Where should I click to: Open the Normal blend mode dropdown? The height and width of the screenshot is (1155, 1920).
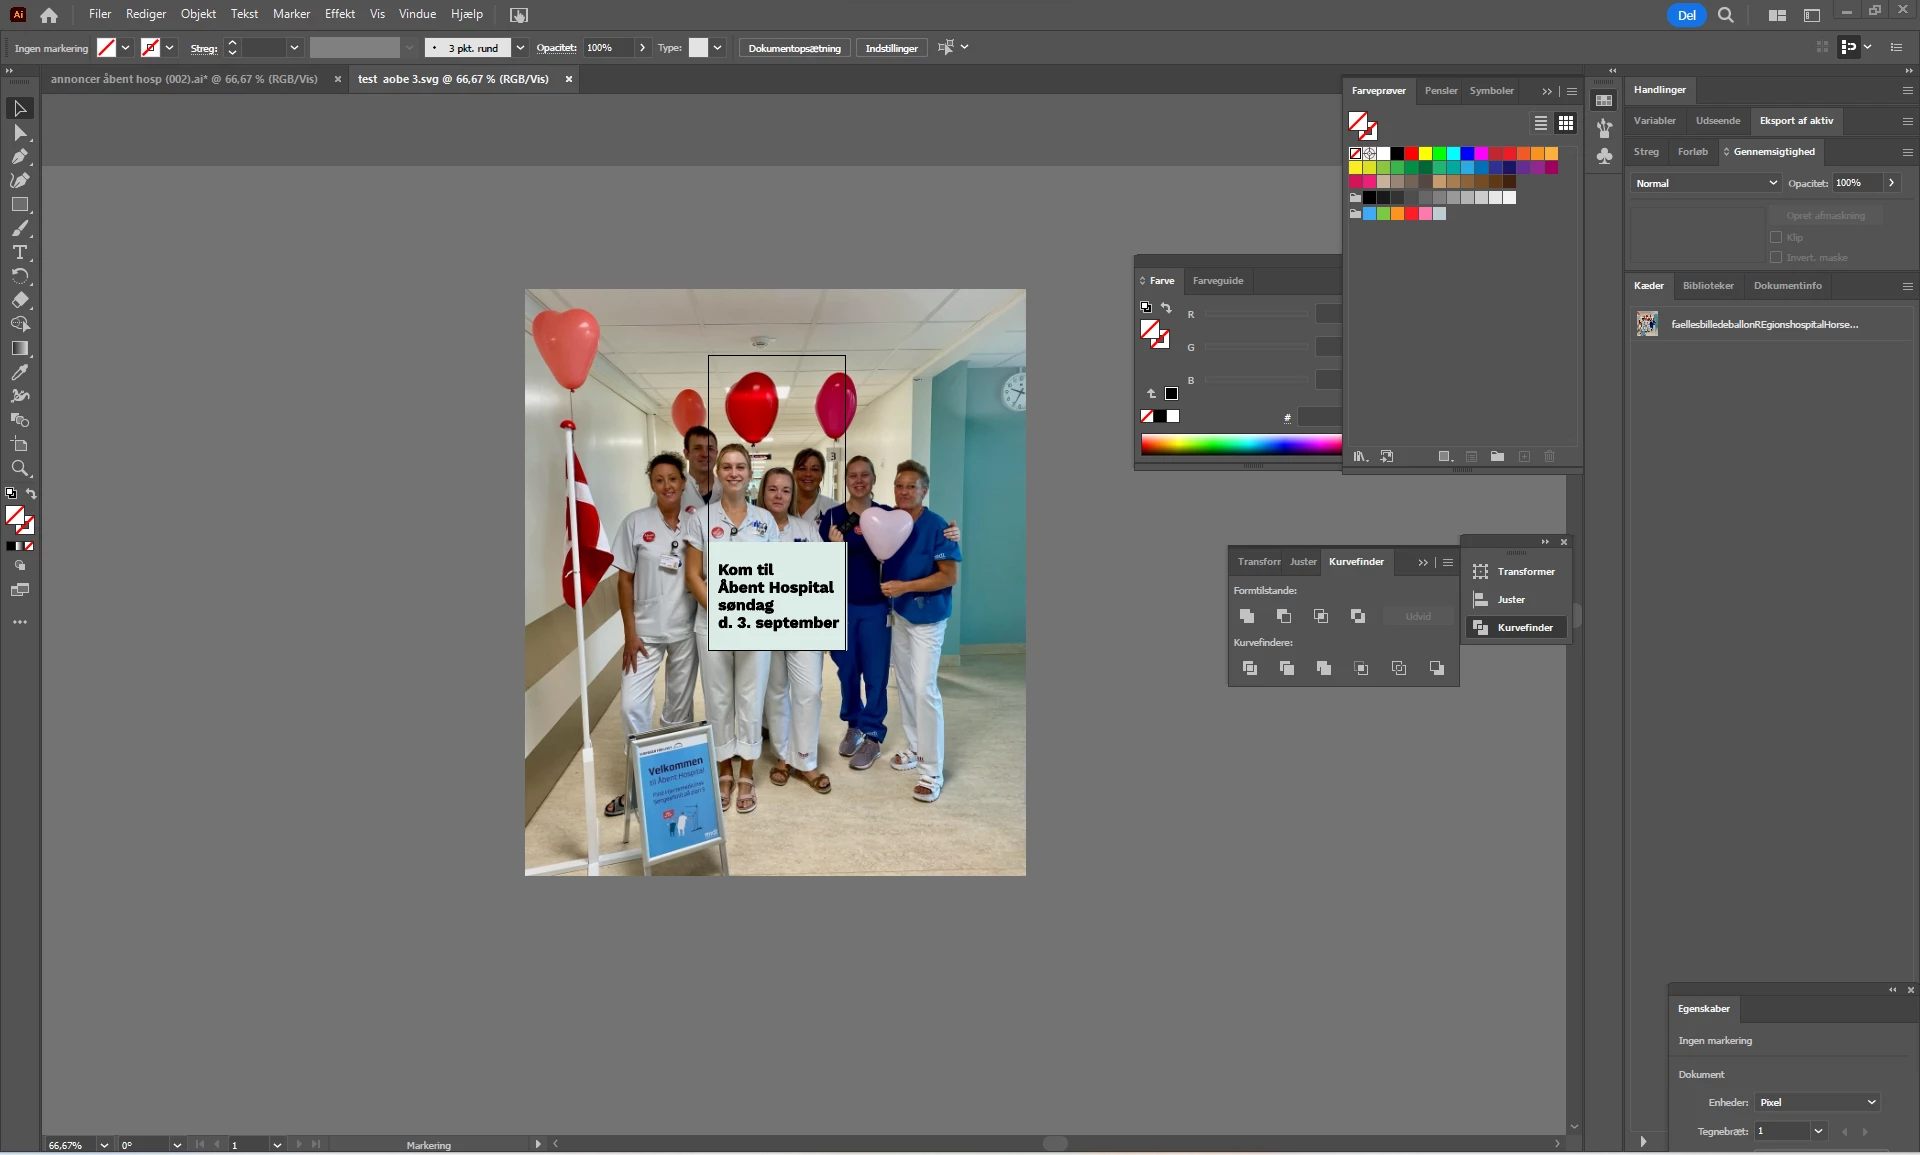[1706, 183]
